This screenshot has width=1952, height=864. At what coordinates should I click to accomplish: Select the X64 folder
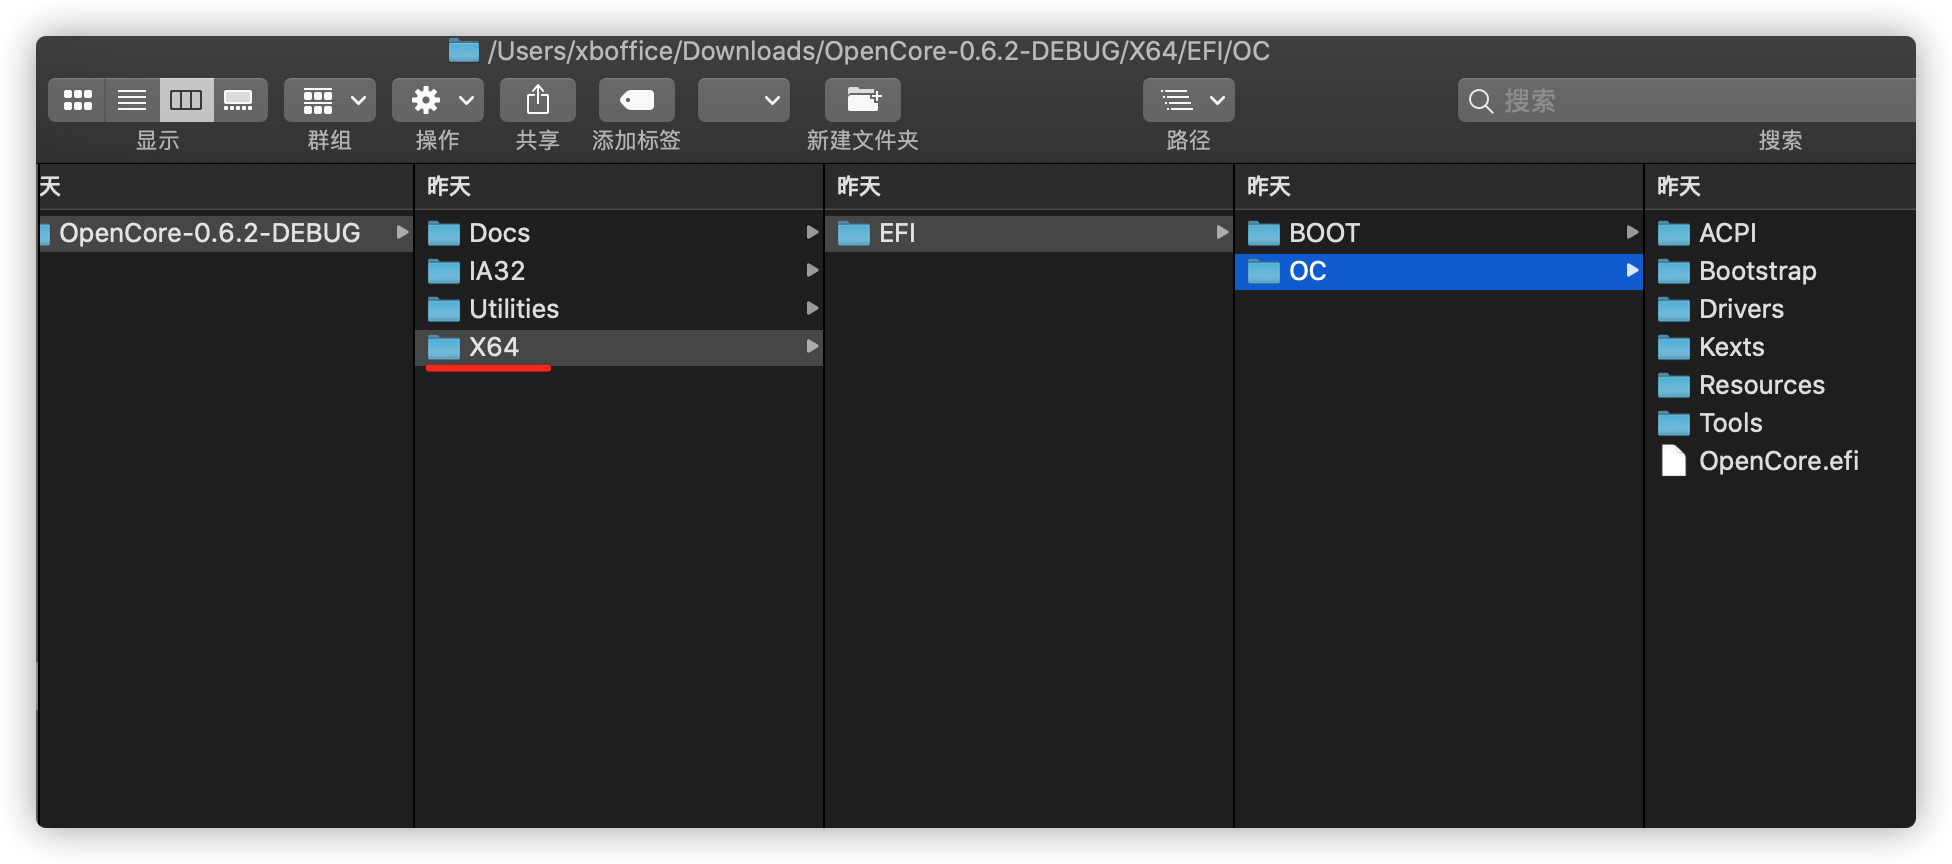point(619,347)
